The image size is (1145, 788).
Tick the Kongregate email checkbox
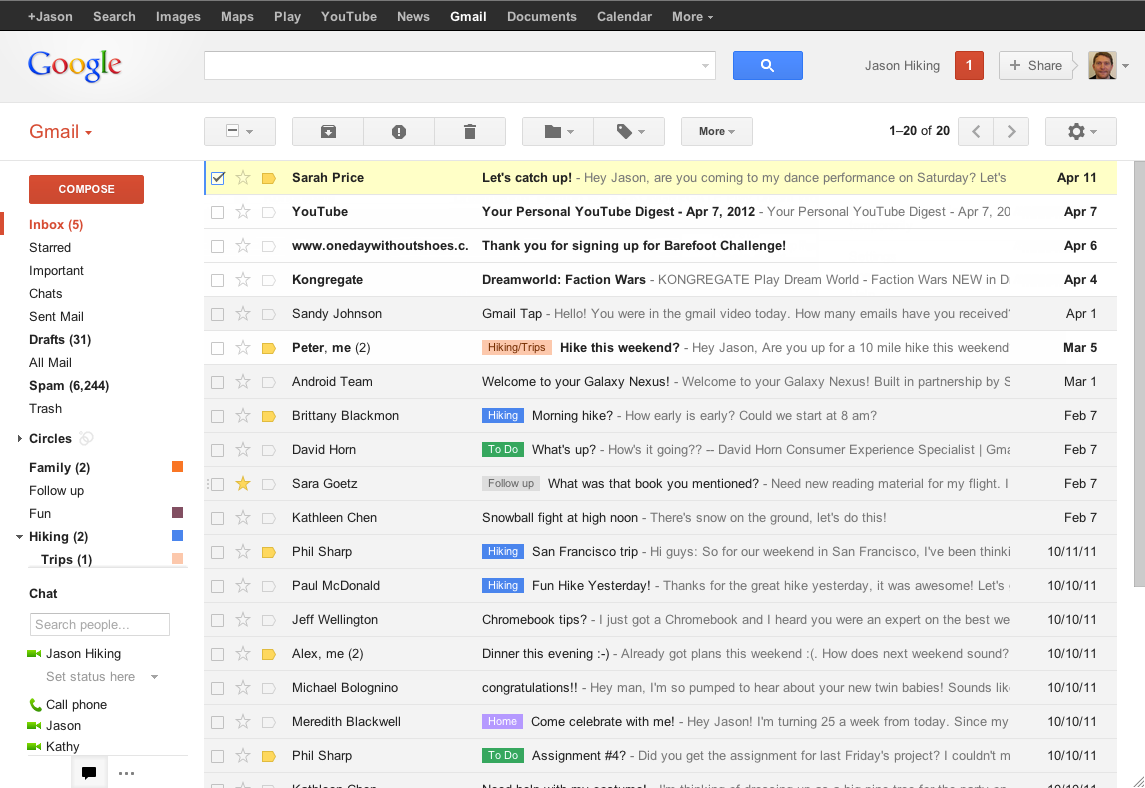[x=218, y=280]
